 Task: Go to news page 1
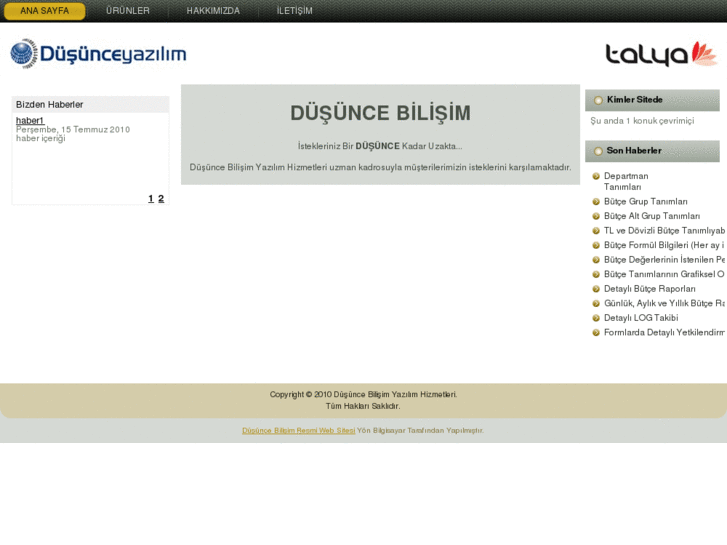[x=151, y=199]
